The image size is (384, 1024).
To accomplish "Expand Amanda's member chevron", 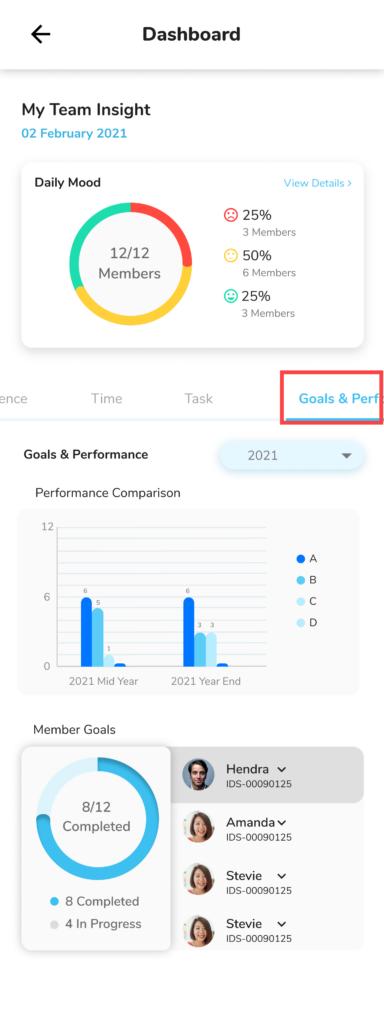I will point(282,822).
